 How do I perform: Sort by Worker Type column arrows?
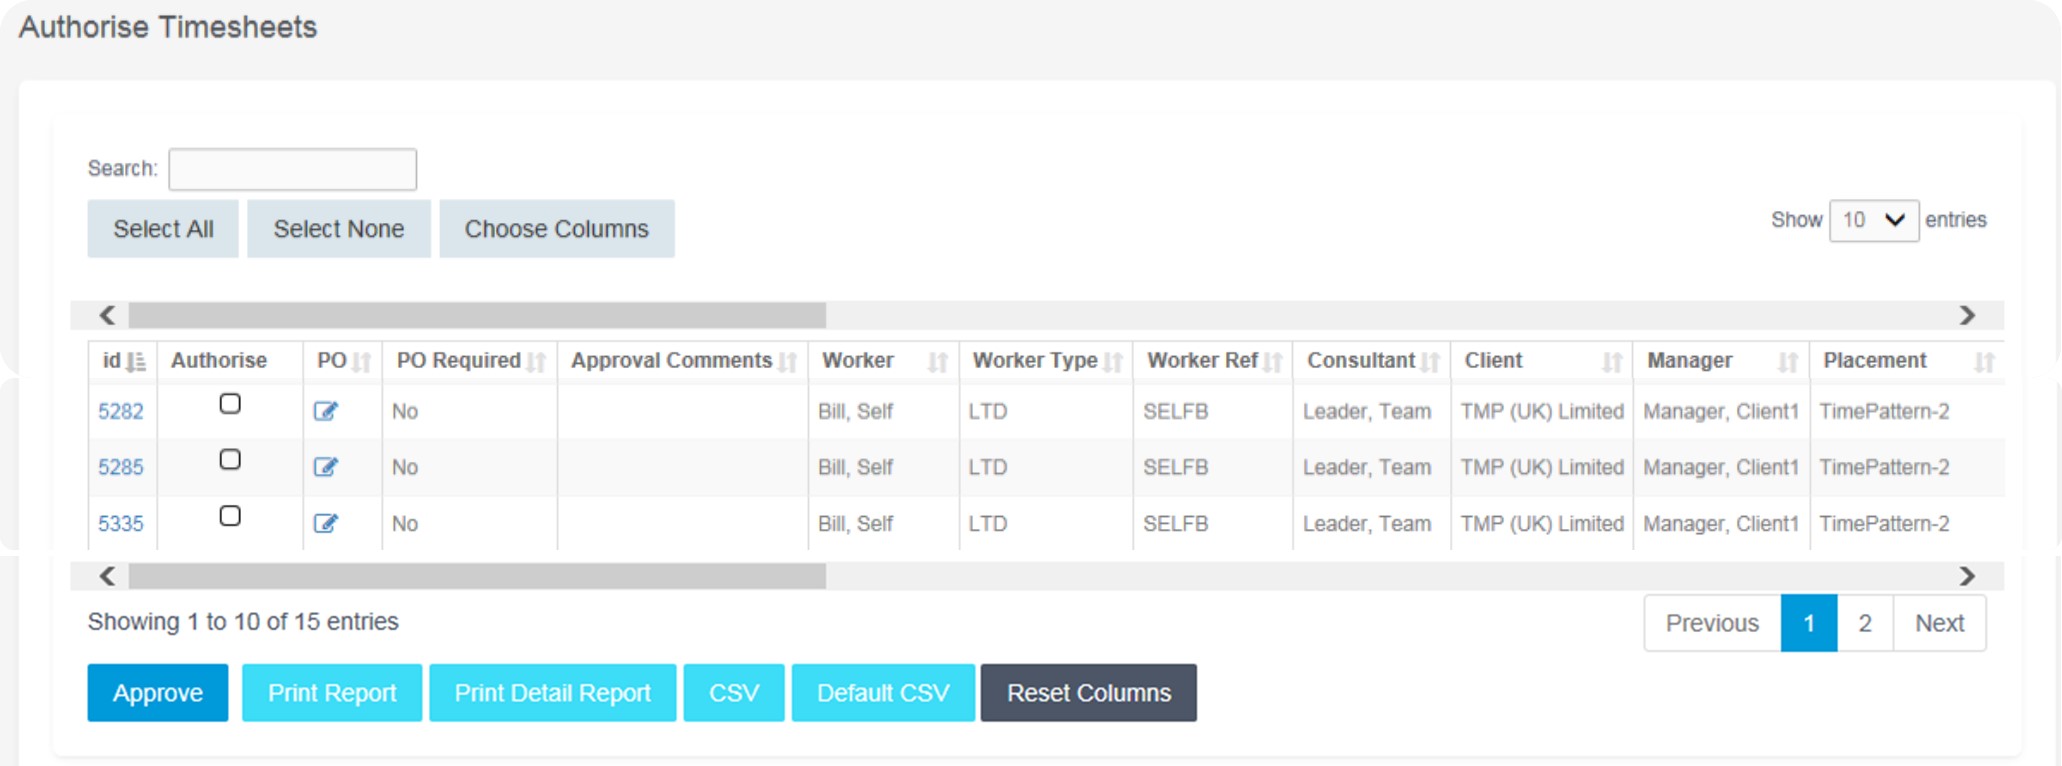click(1113, 362)
